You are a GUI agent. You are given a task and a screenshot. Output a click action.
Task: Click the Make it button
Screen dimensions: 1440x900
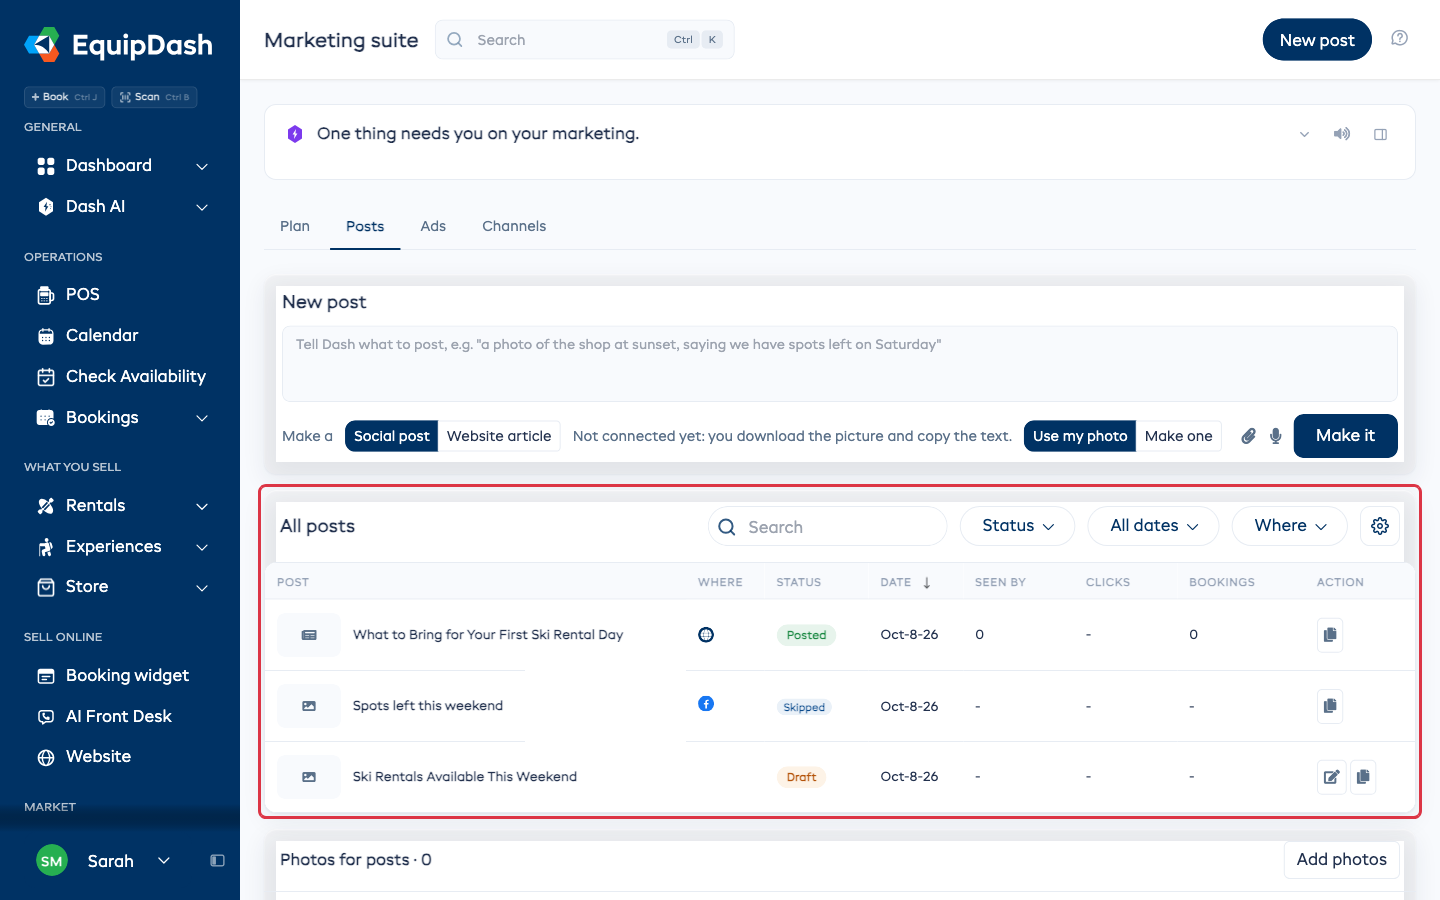(x=1345, y=436)
